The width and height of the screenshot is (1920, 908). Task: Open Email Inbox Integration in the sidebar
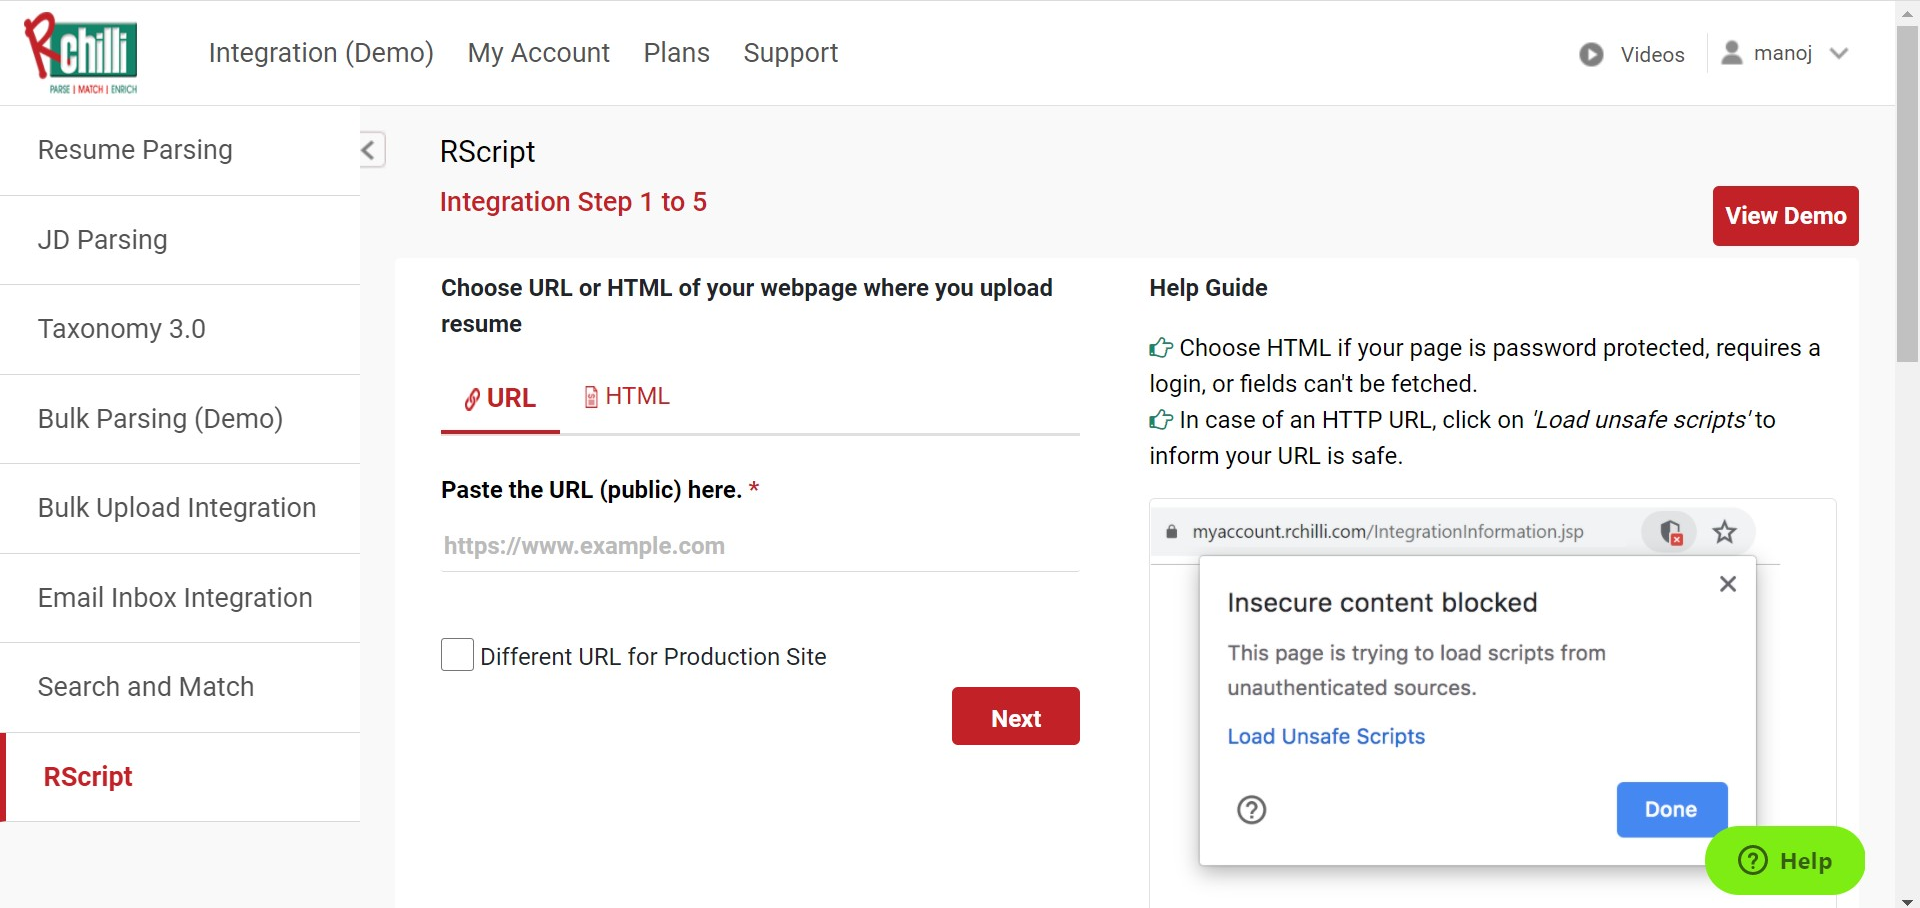click(x=180, y=598)
